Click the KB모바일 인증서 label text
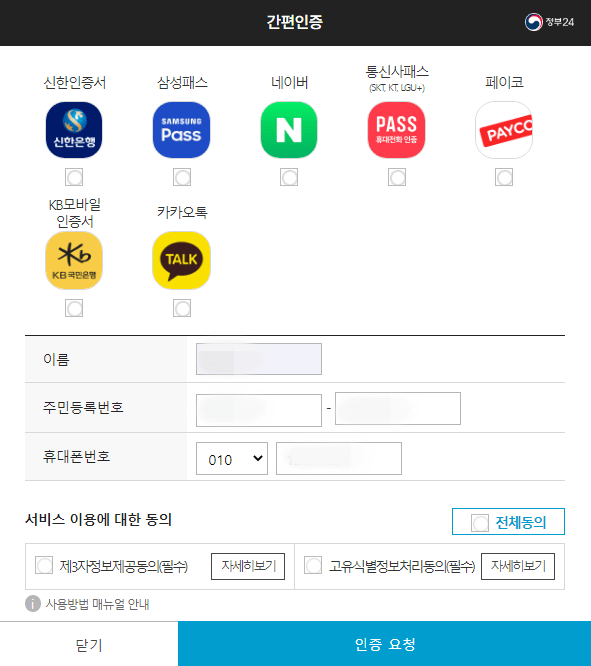The width and height of the screenshot is (591, 666). coord(74,213)
